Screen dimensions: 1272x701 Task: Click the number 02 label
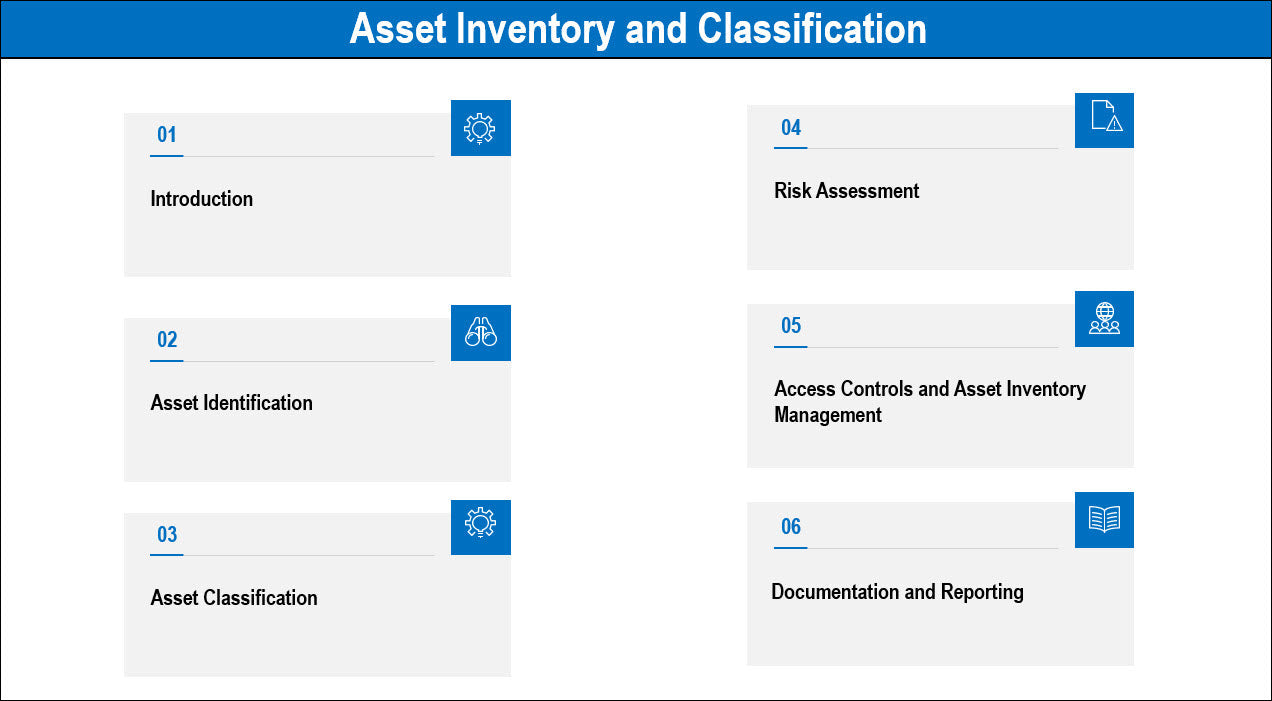tap(166, 340)
